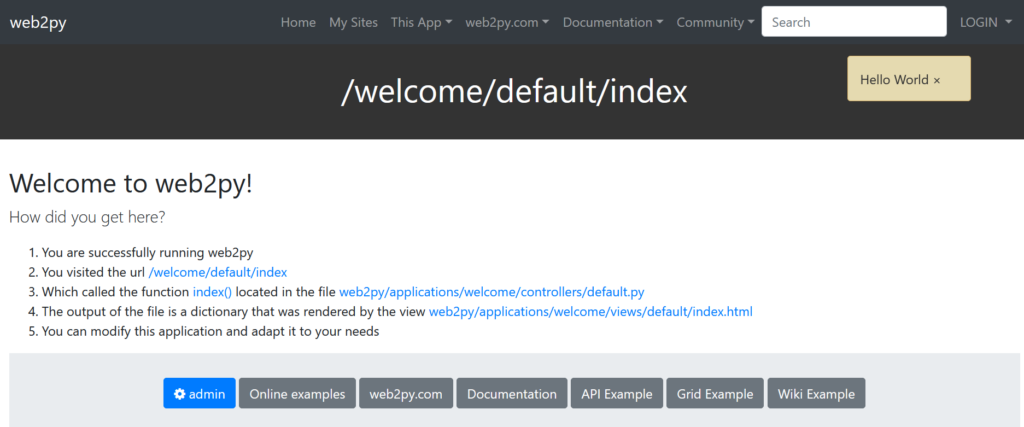Click the Welcome to web2py! heading
This screenshot has width=1024, height=427.
[131, 183]
